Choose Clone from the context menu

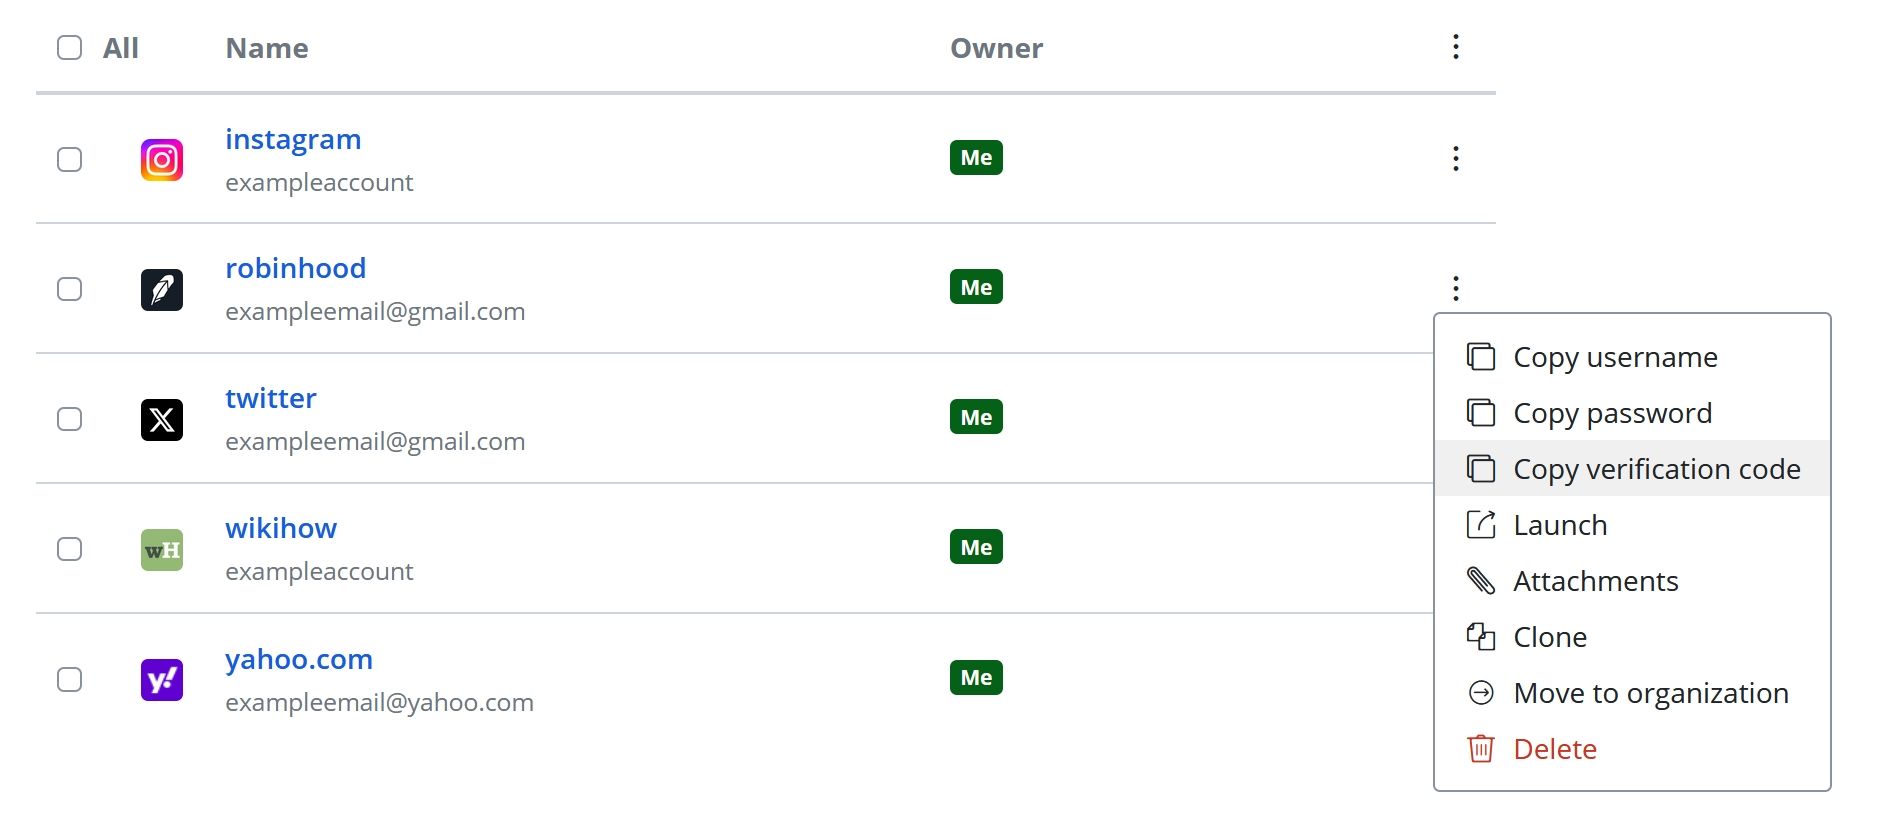[x=1549, y=637]
